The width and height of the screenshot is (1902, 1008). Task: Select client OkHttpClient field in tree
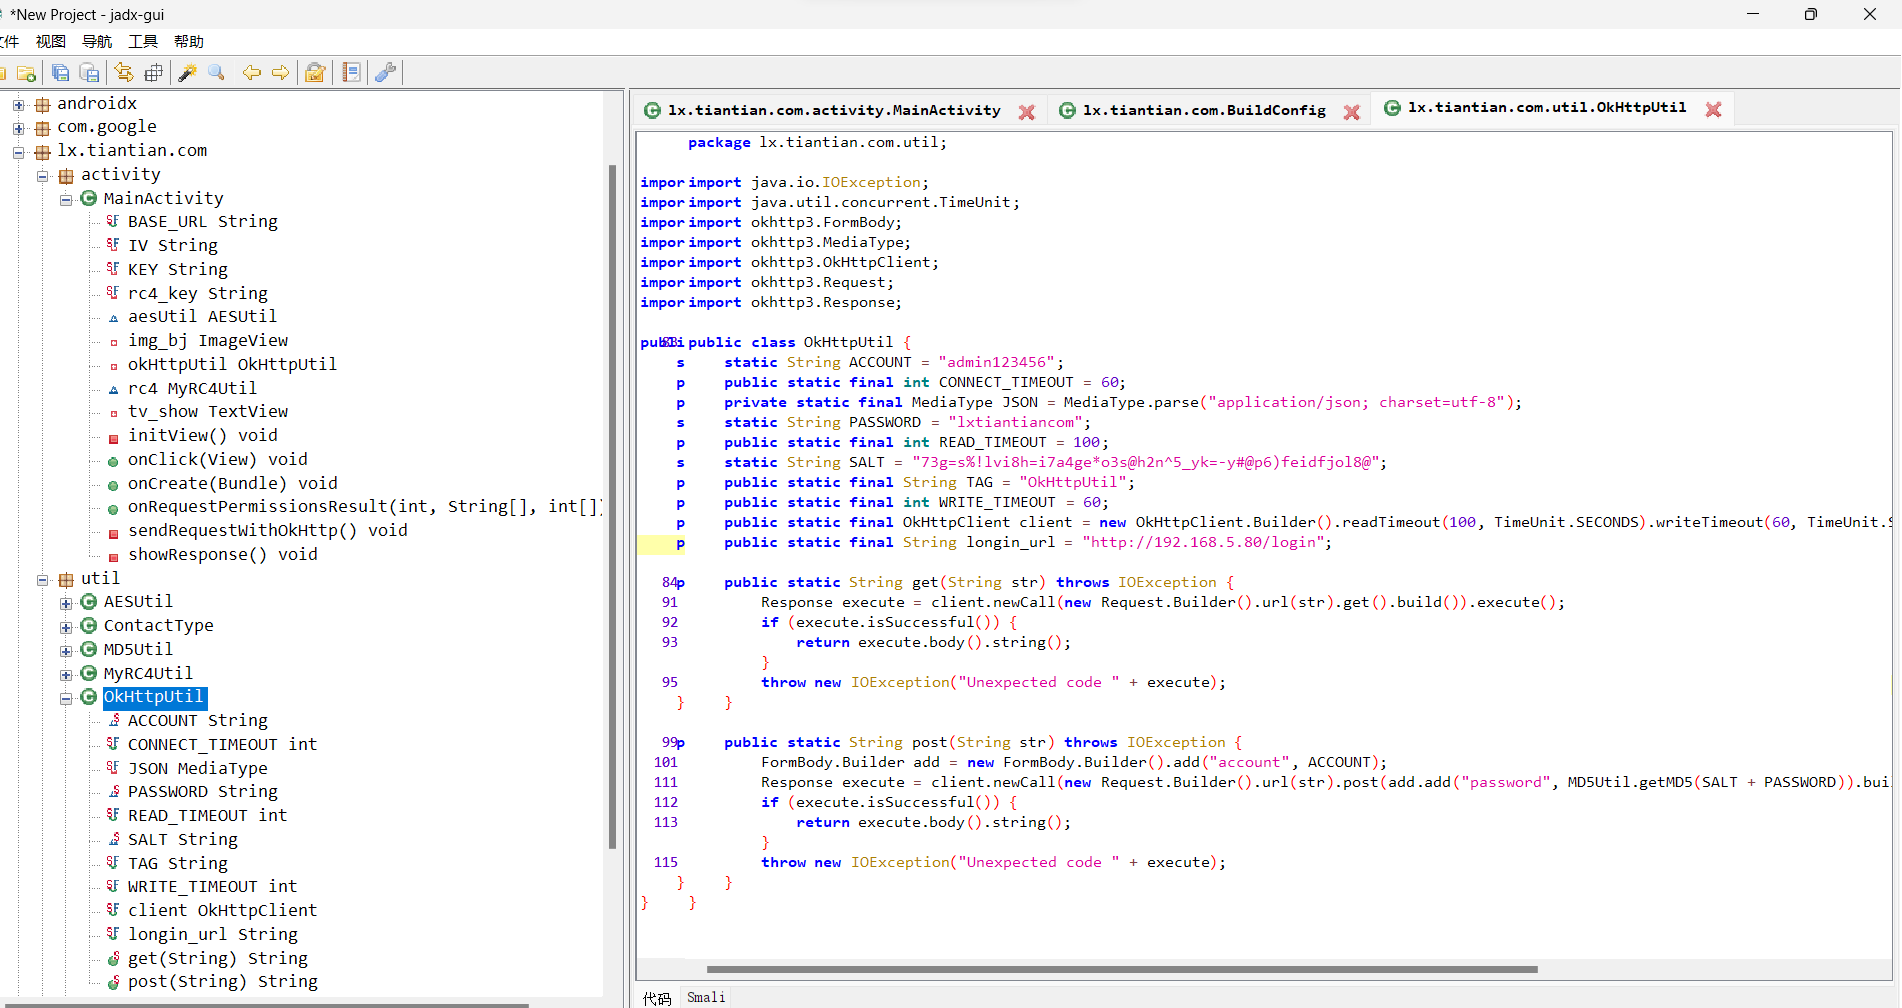click(222, 910)
